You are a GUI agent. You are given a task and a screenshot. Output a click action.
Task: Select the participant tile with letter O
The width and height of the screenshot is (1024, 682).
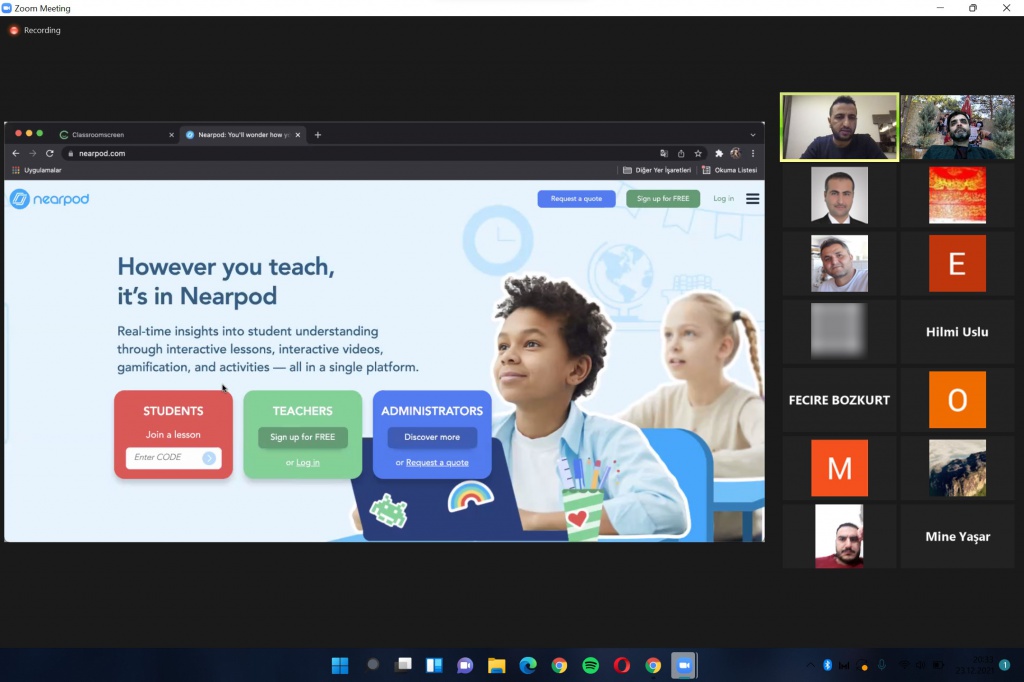pos(957,400)
